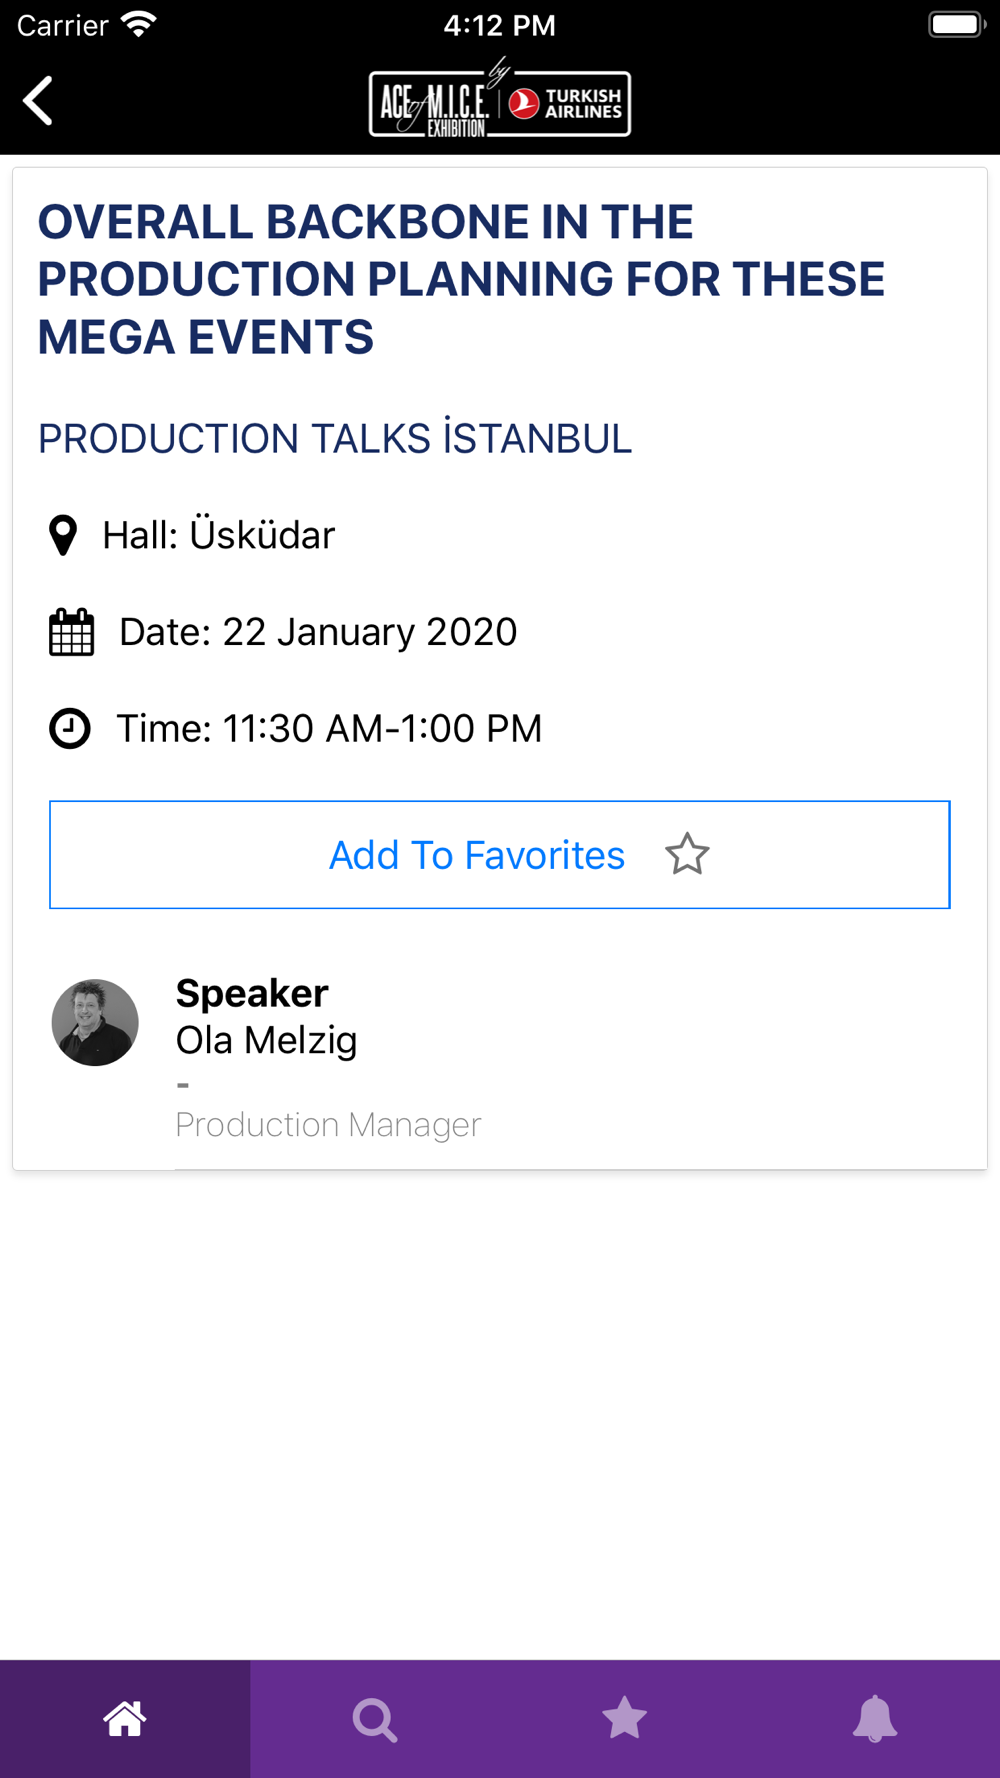This screenshot has height=1778, width=1000.
Task: Tap the Production Manager label
Action: (x=328, y=1125)
